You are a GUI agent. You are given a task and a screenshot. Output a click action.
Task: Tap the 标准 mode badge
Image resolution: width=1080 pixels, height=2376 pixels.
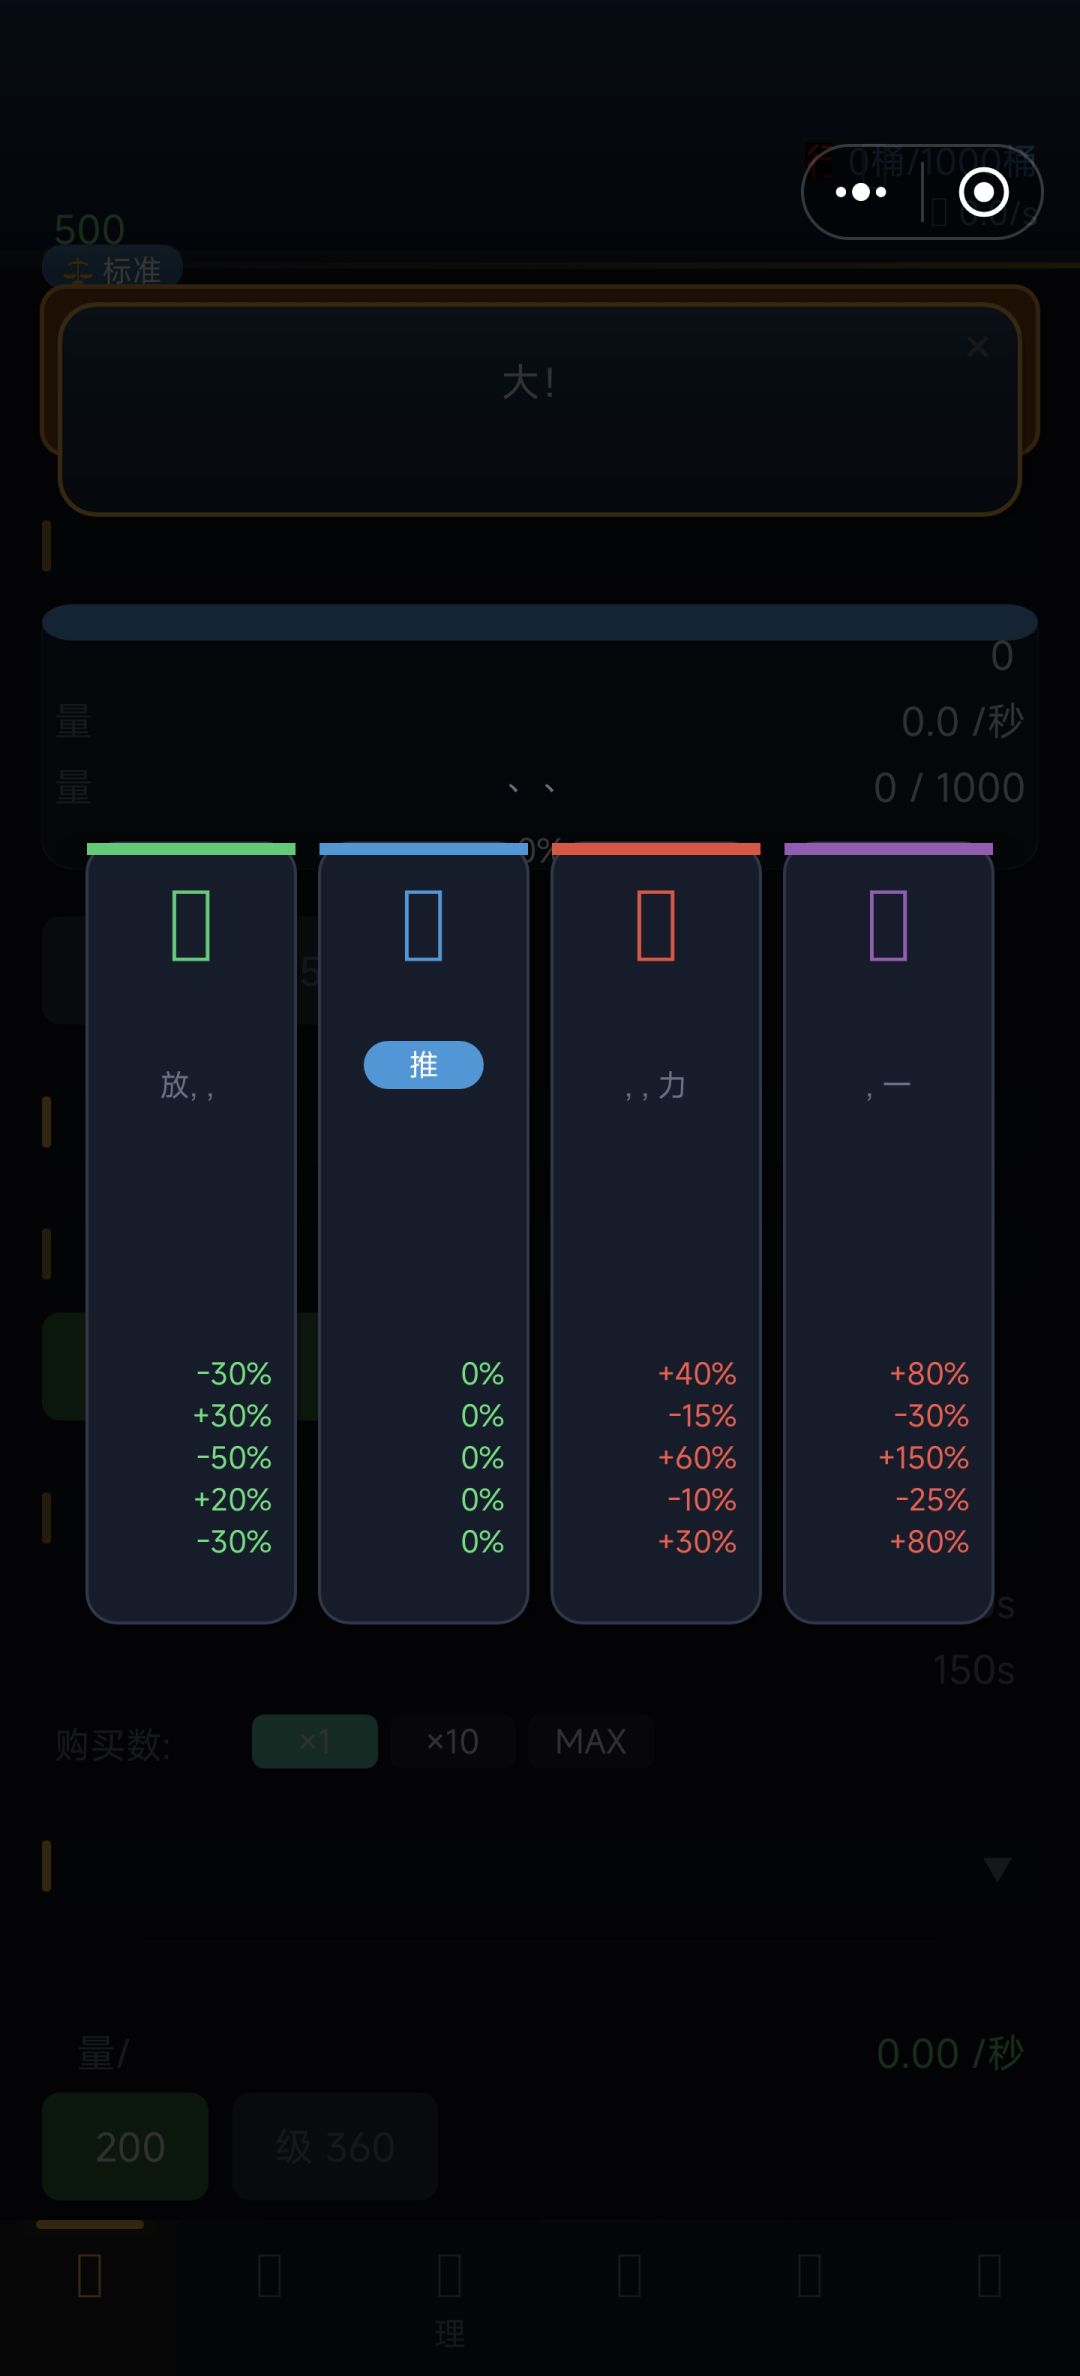(112, 269)
